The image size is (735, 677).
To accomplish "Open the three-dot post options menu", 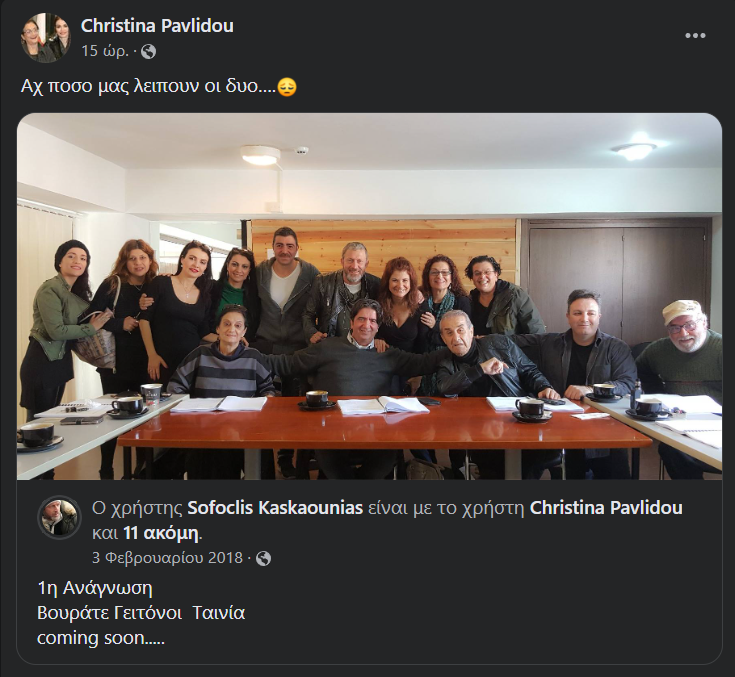I will pos(695,36).
